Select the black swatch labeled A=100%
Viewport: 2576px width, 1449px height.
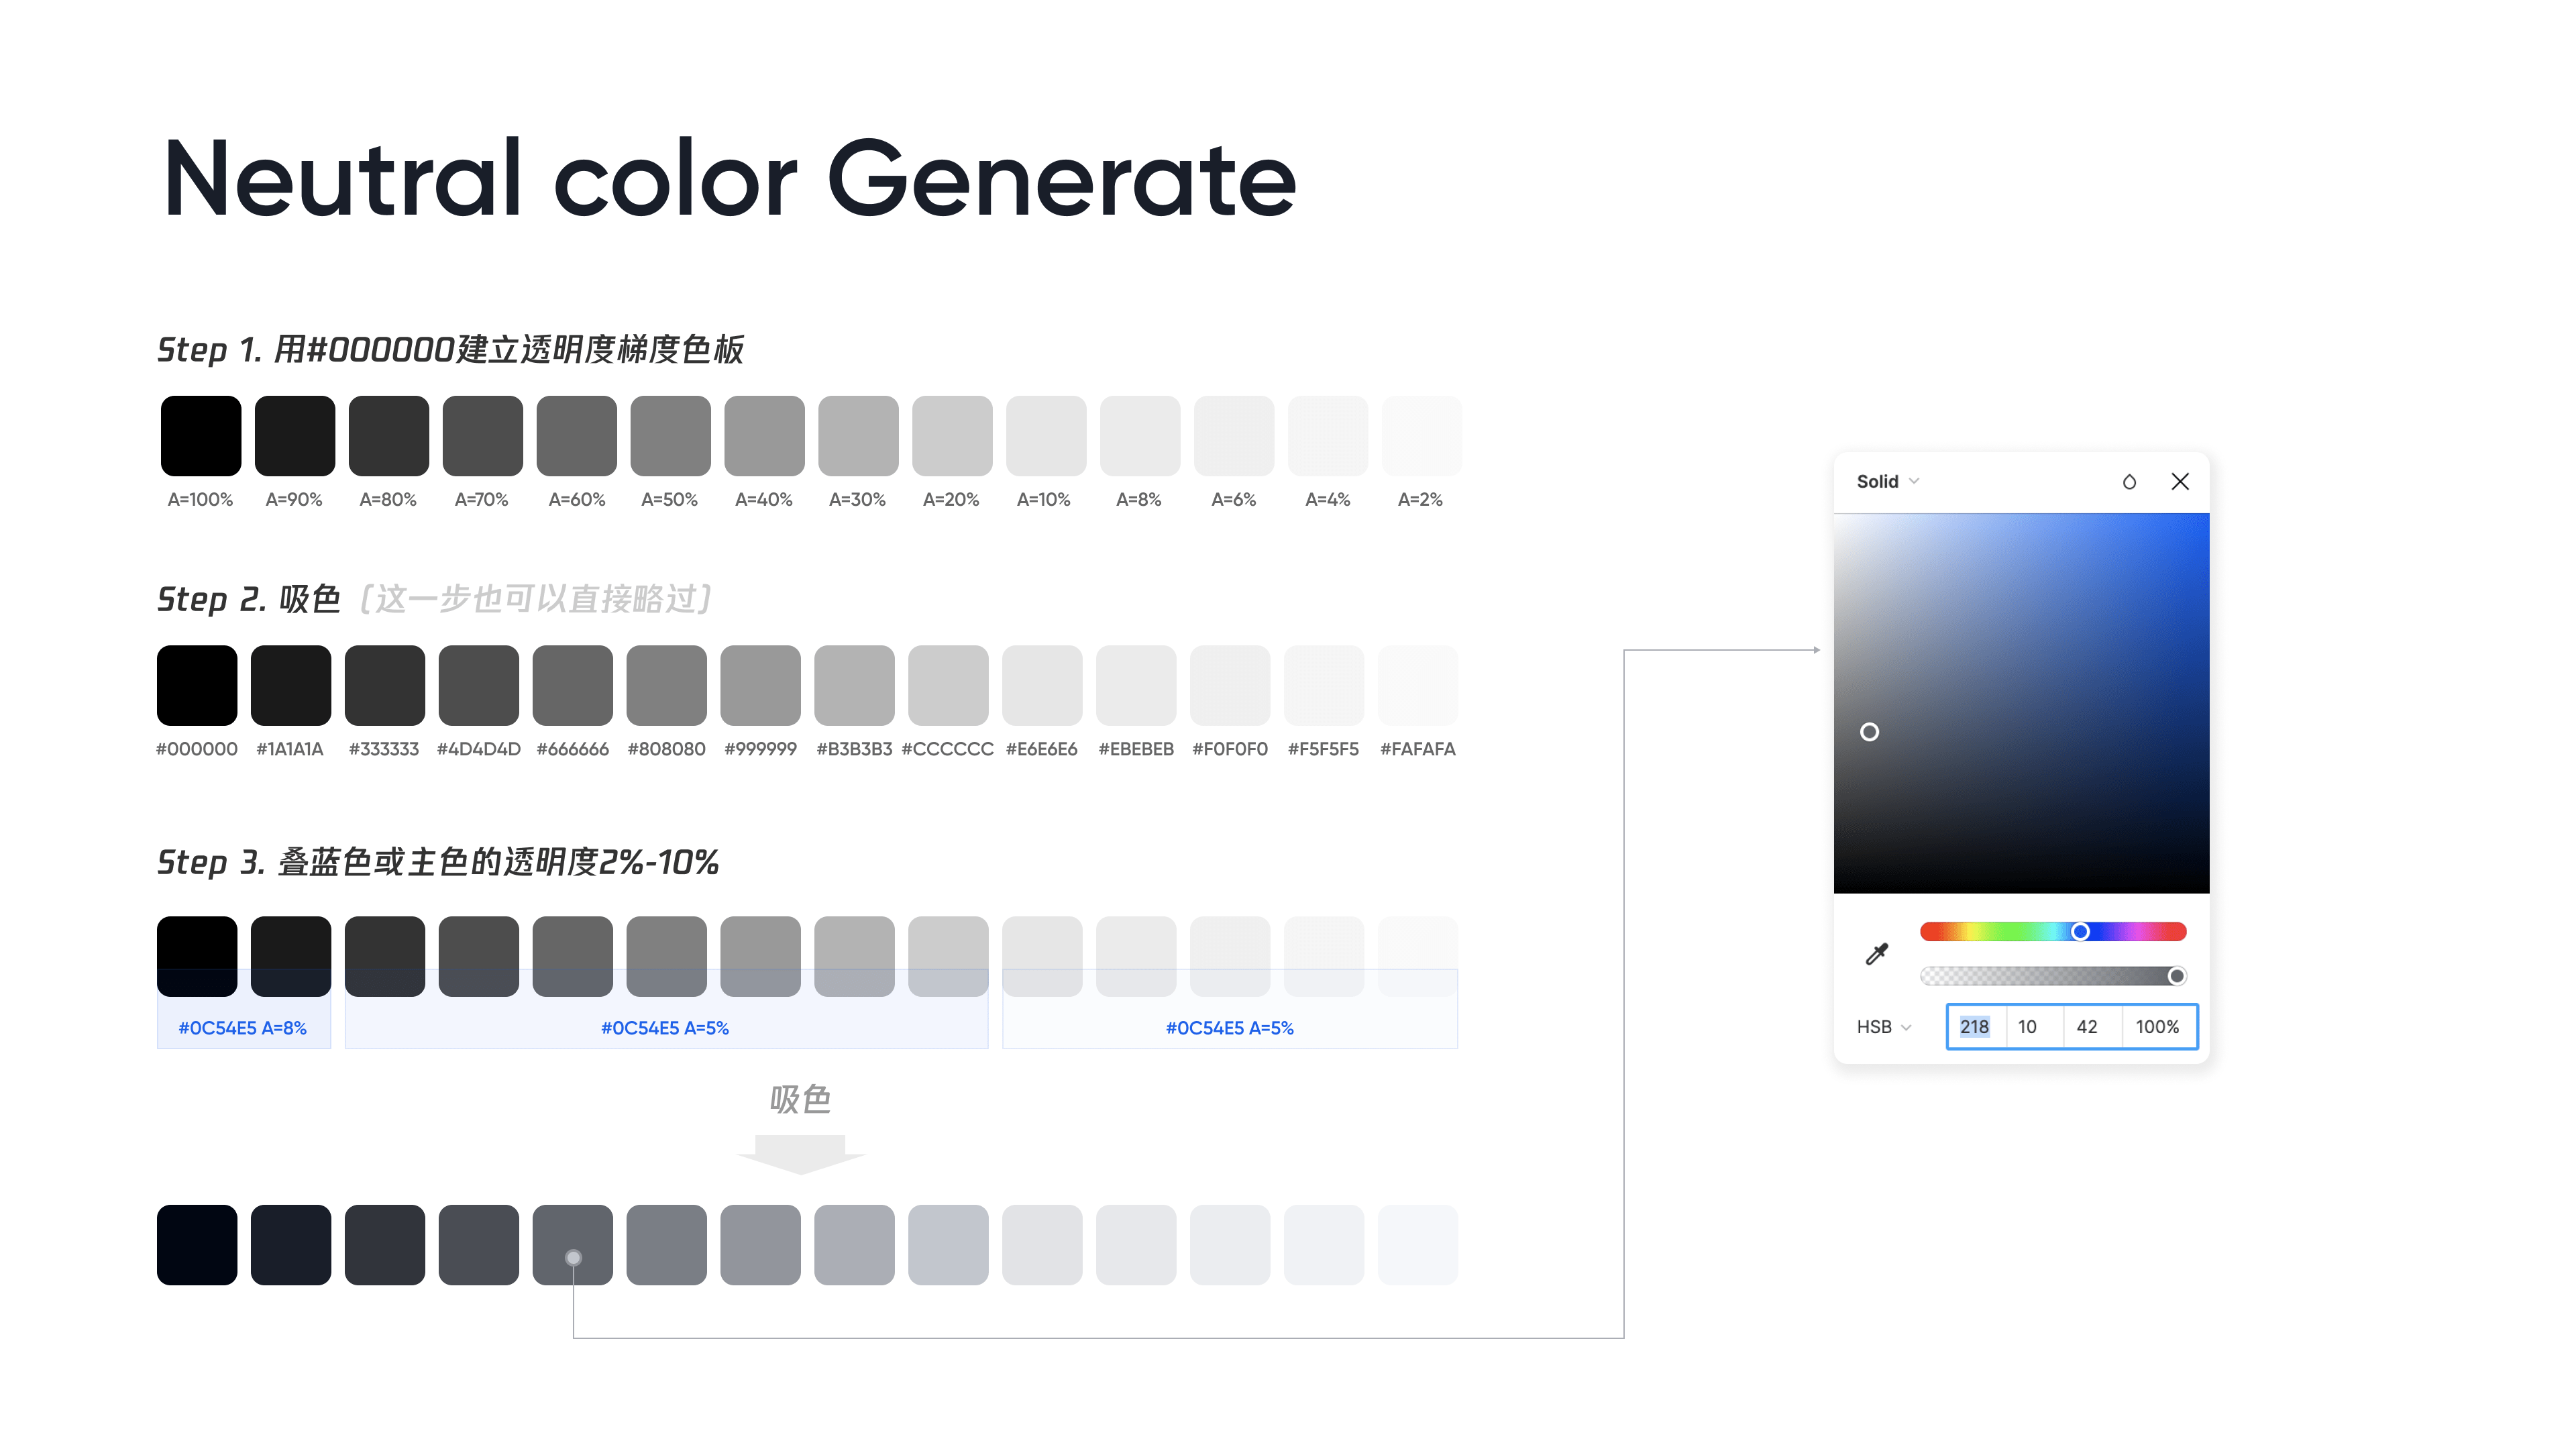tap(201, 436)
